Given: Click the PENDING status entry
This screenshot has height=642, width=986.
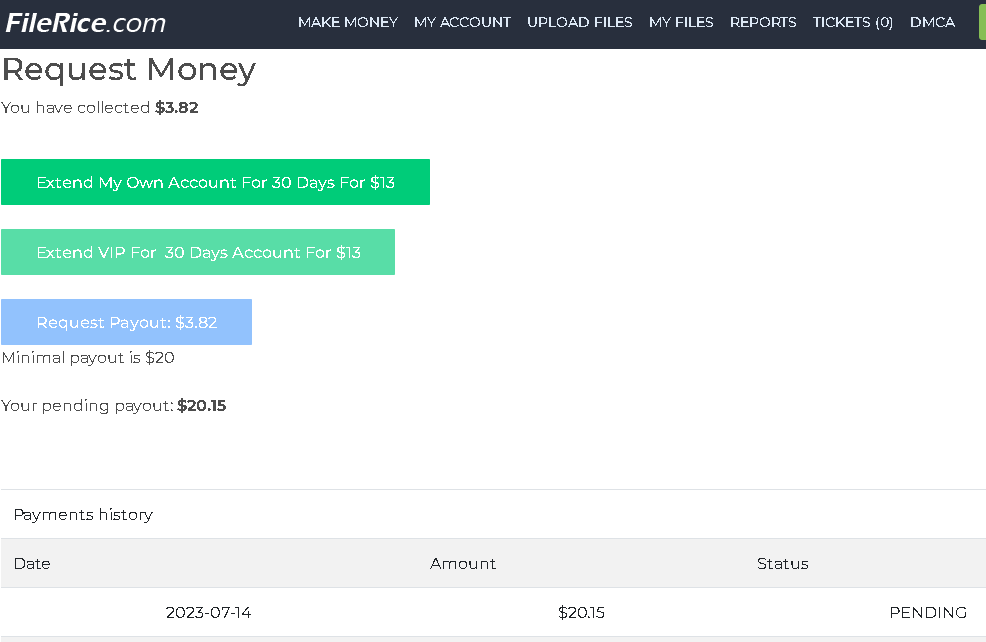Looking at the screenshot, I should (927, 613).
